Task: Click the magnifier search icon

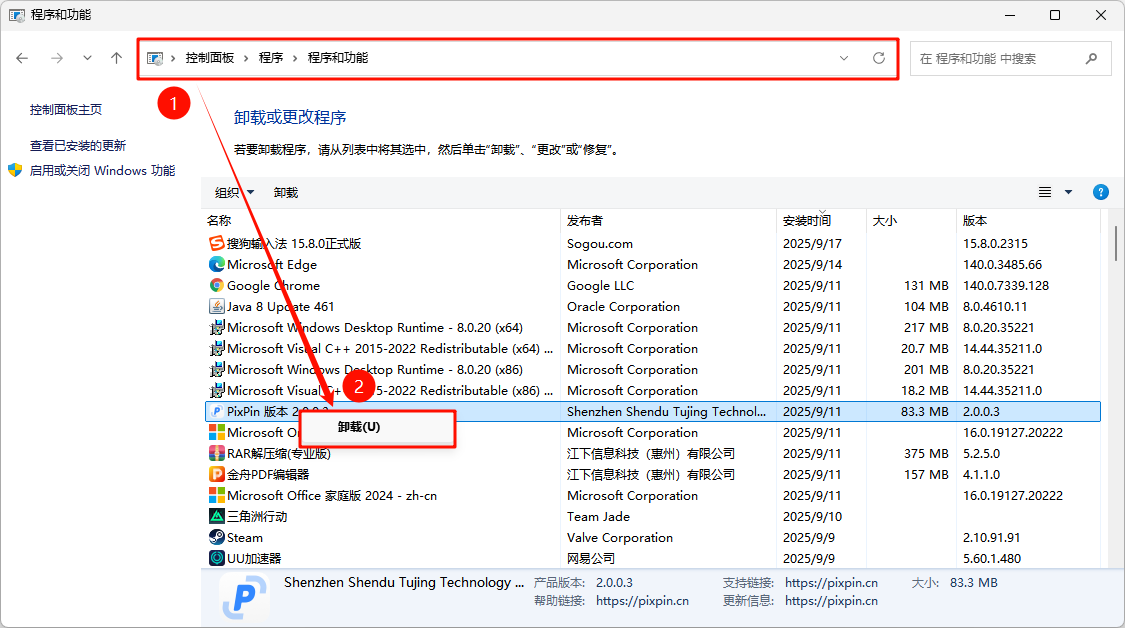Action: coord(1091,58)
